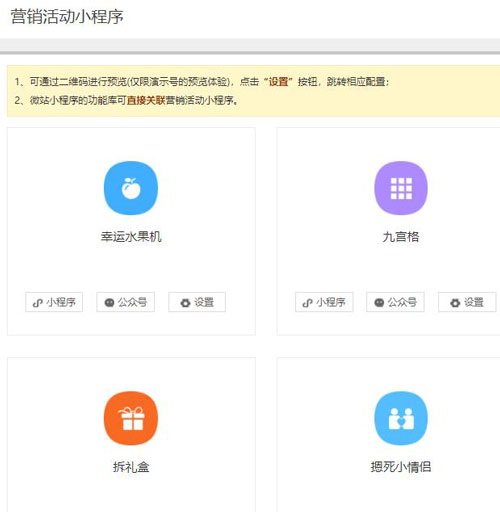
Task: Click the 九宫格 purple grid icon
Action: [x=401, y=188]
